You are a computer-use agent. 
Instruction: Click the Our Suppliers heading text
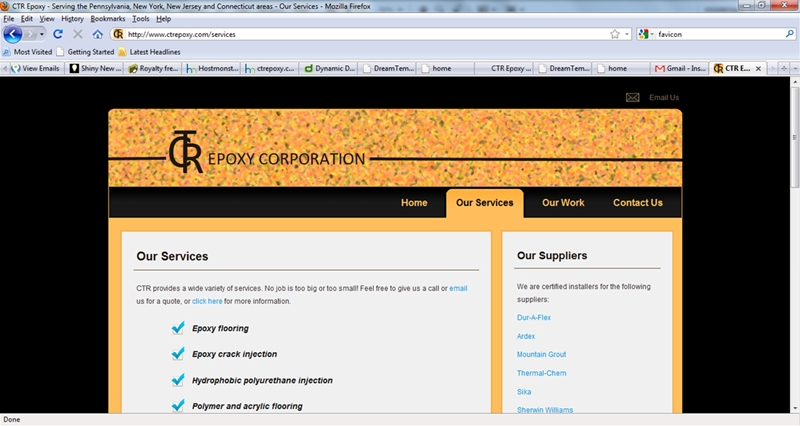(552, 256)
